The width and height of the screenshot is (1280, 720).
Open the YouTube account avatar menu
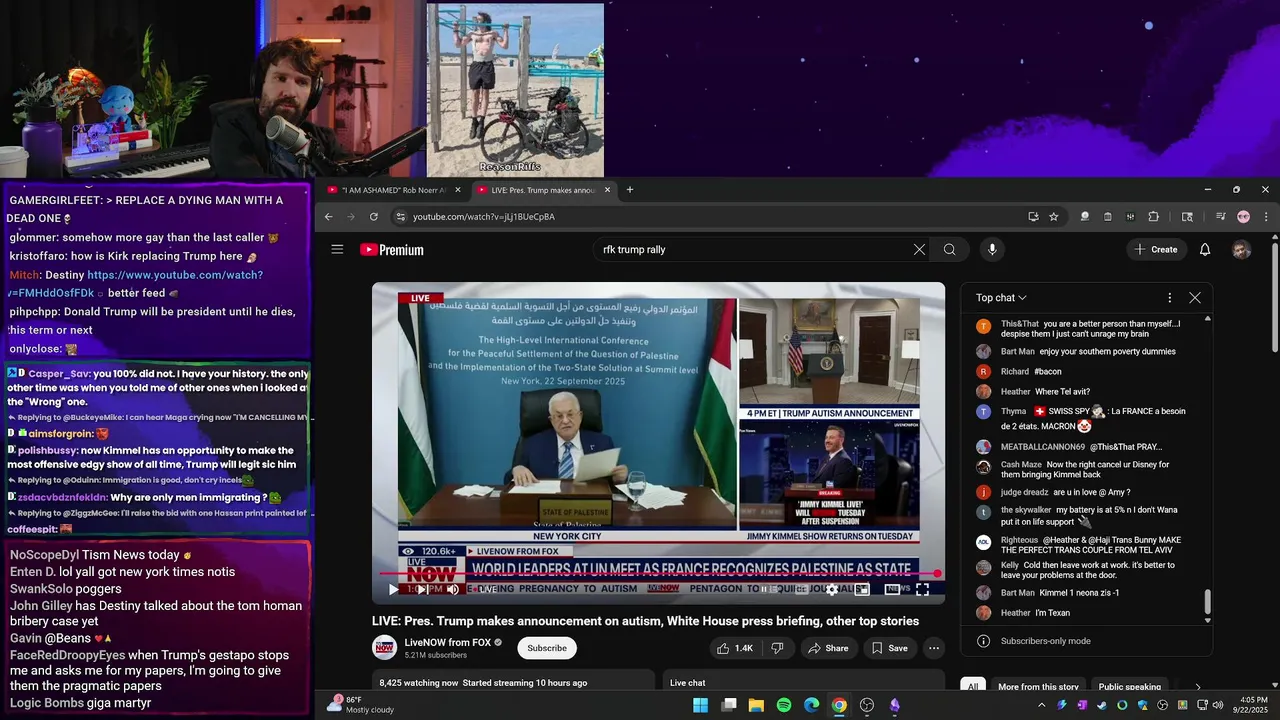coord(1241,250)
